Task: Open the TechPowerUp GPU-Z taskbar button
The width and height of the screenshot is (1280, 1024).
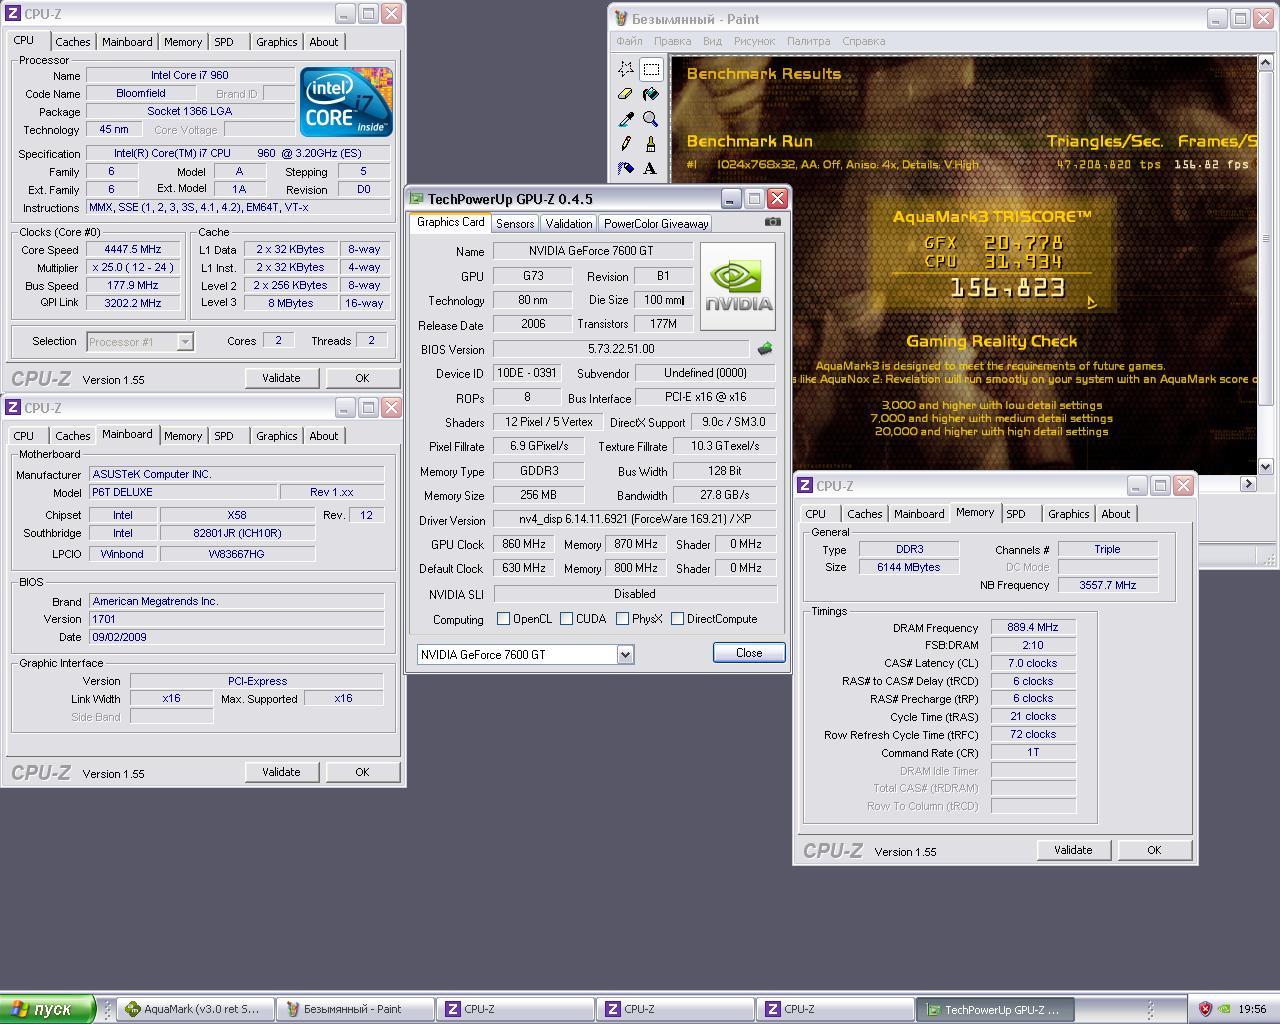Action: click(x=994, y=1009)
